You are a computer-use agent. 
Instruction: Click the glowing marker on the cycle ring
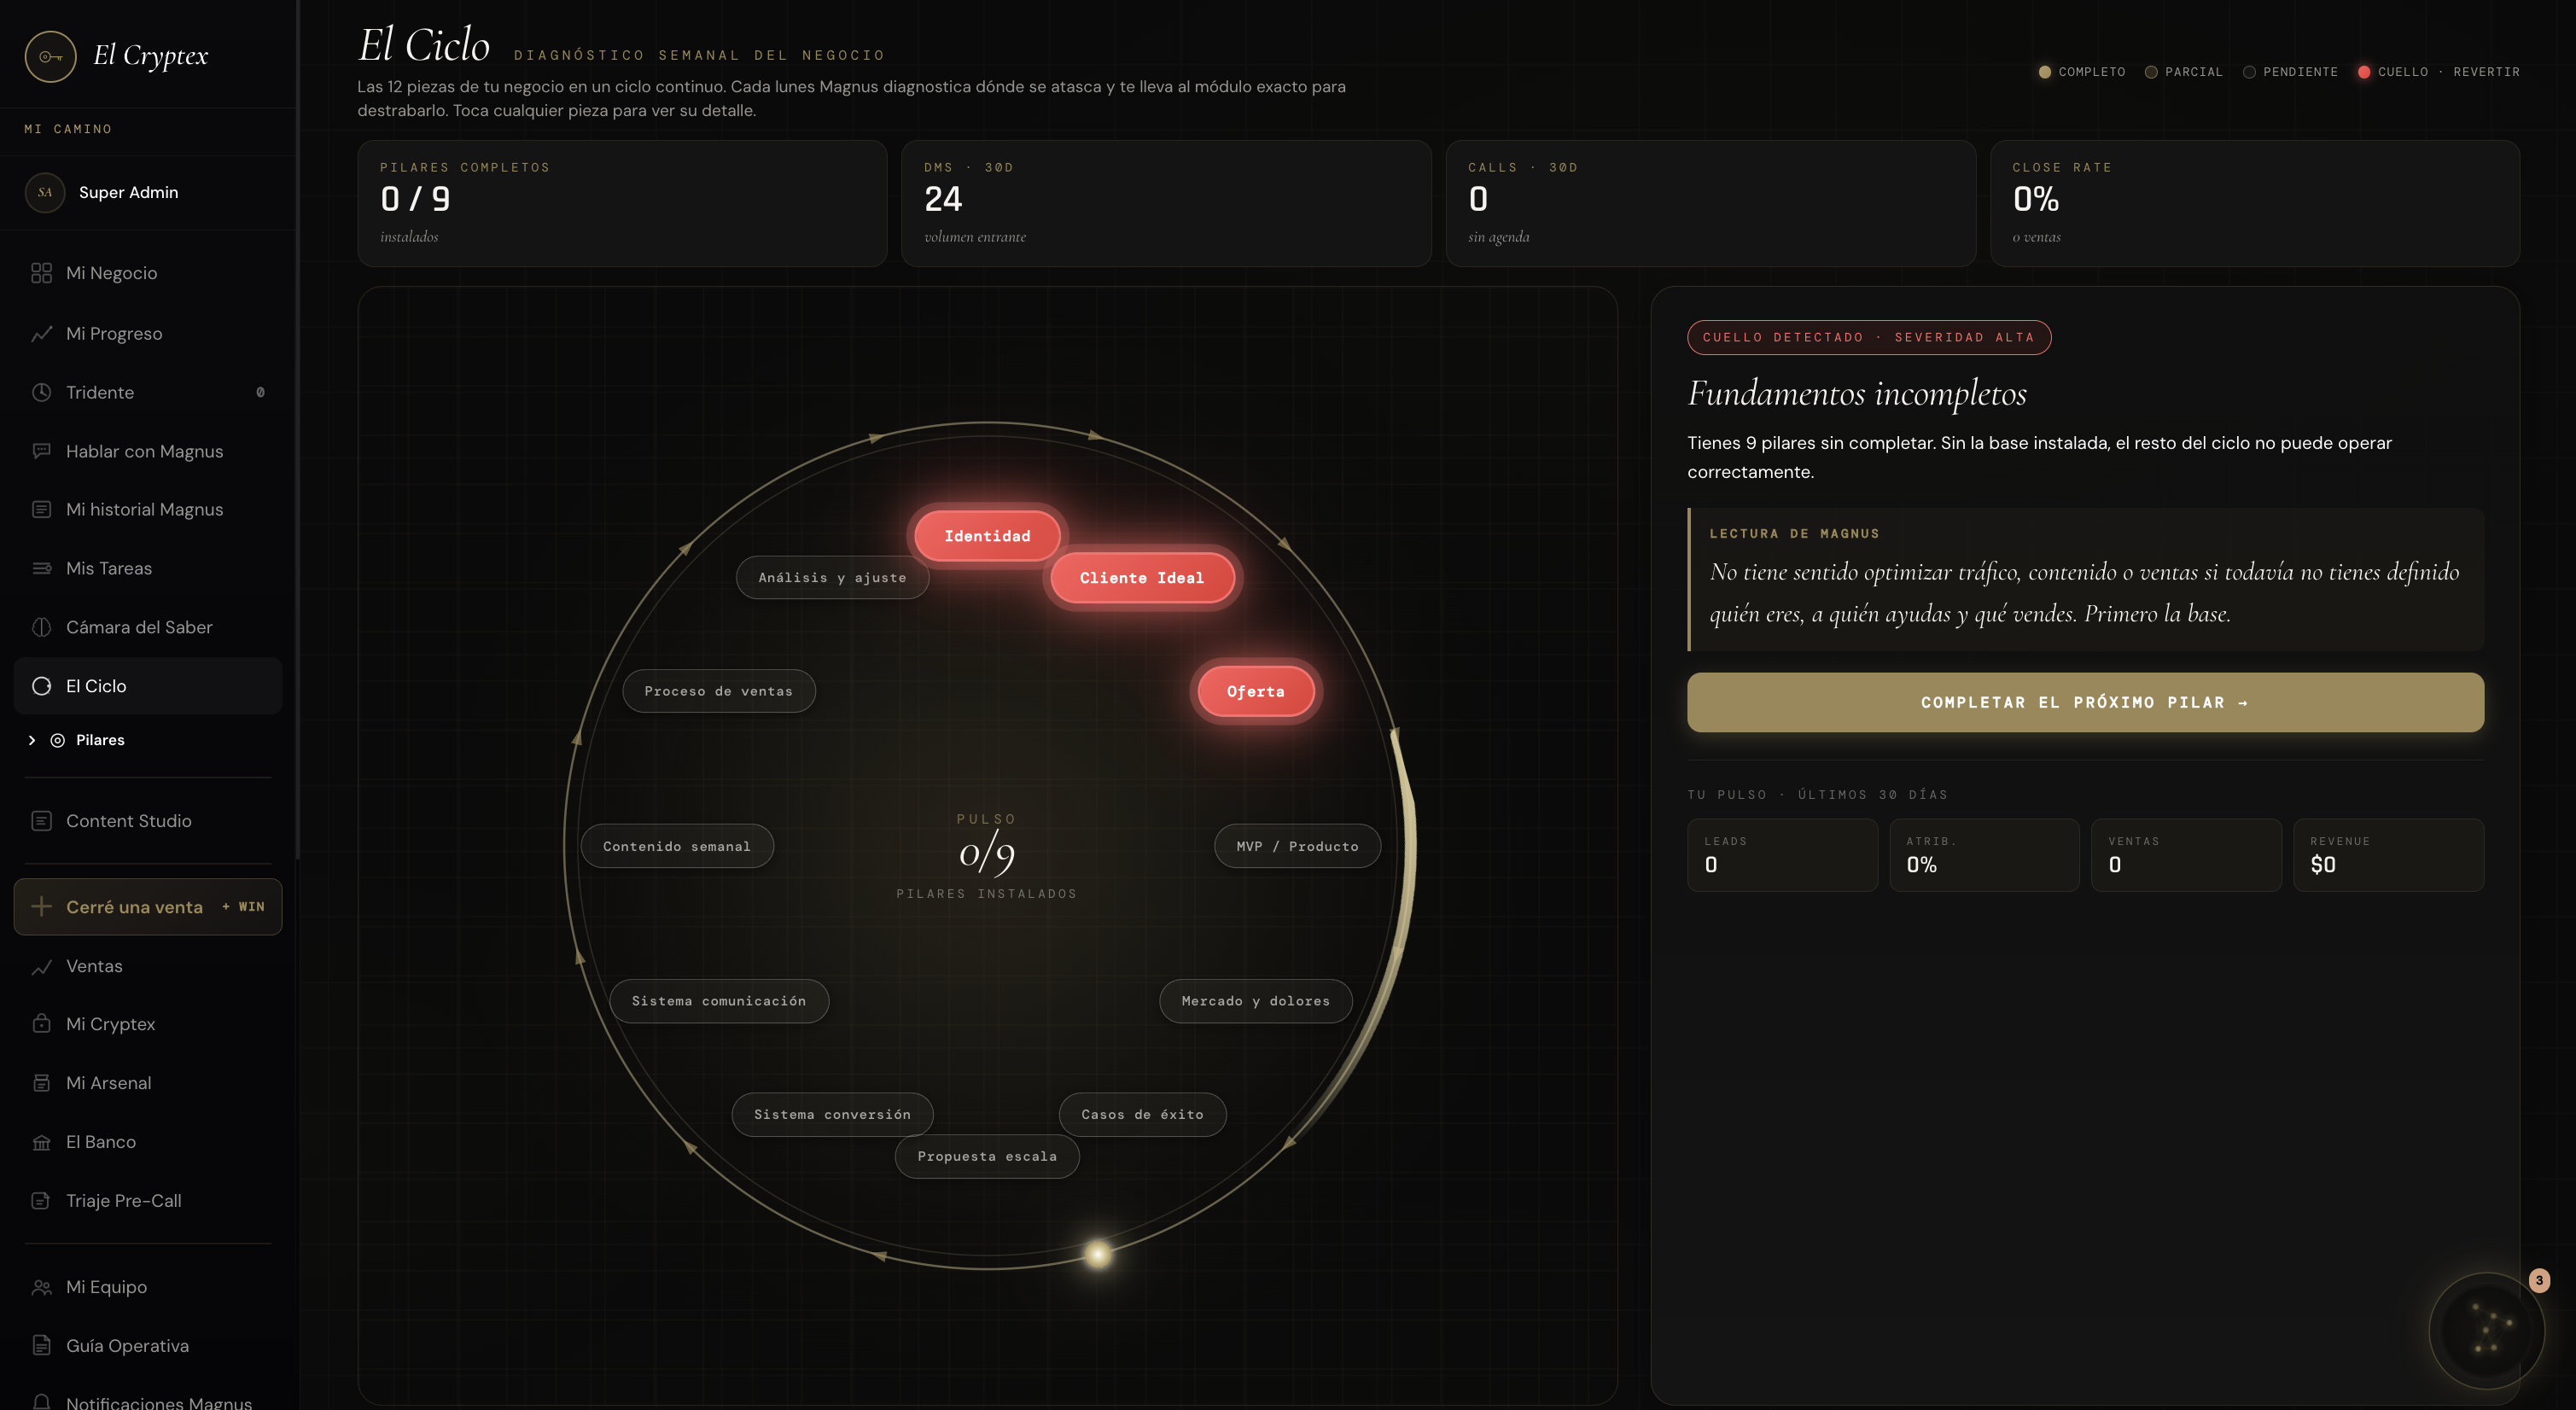1097,1253
